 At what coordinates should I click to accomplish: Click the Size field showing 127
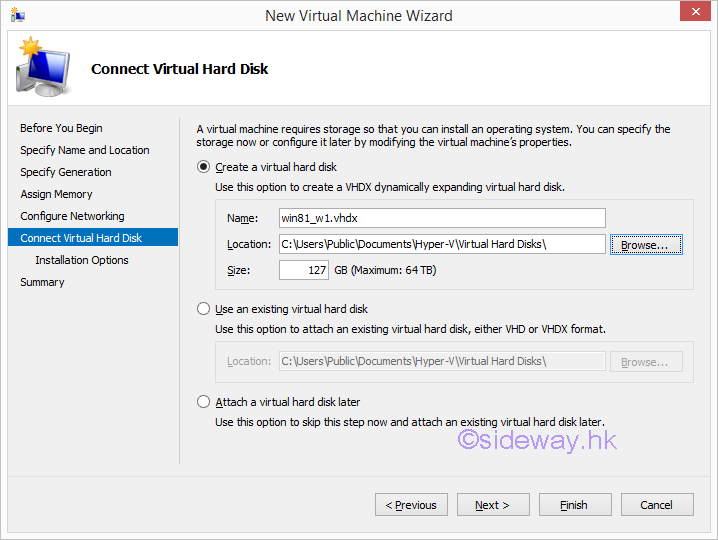click(304, 270)
